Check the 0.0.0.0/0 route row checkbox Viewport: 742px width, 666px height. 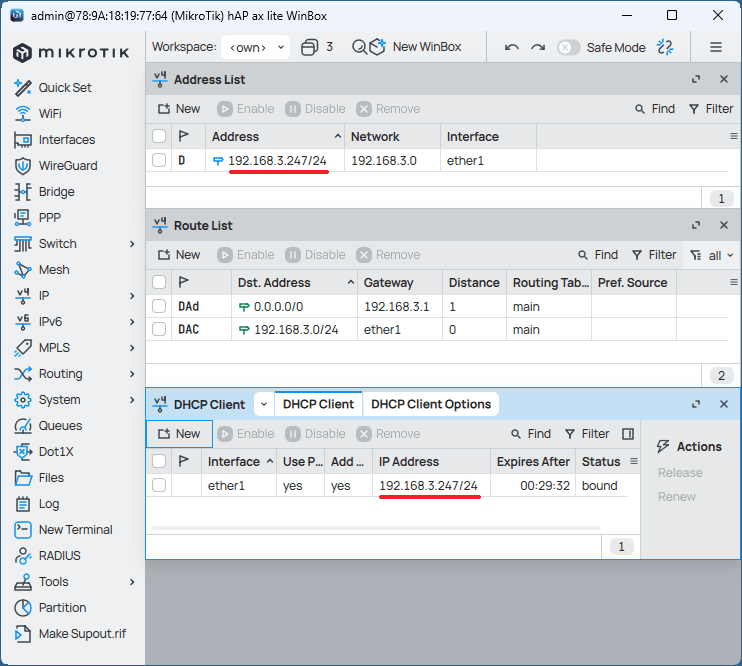coord(159,307)
